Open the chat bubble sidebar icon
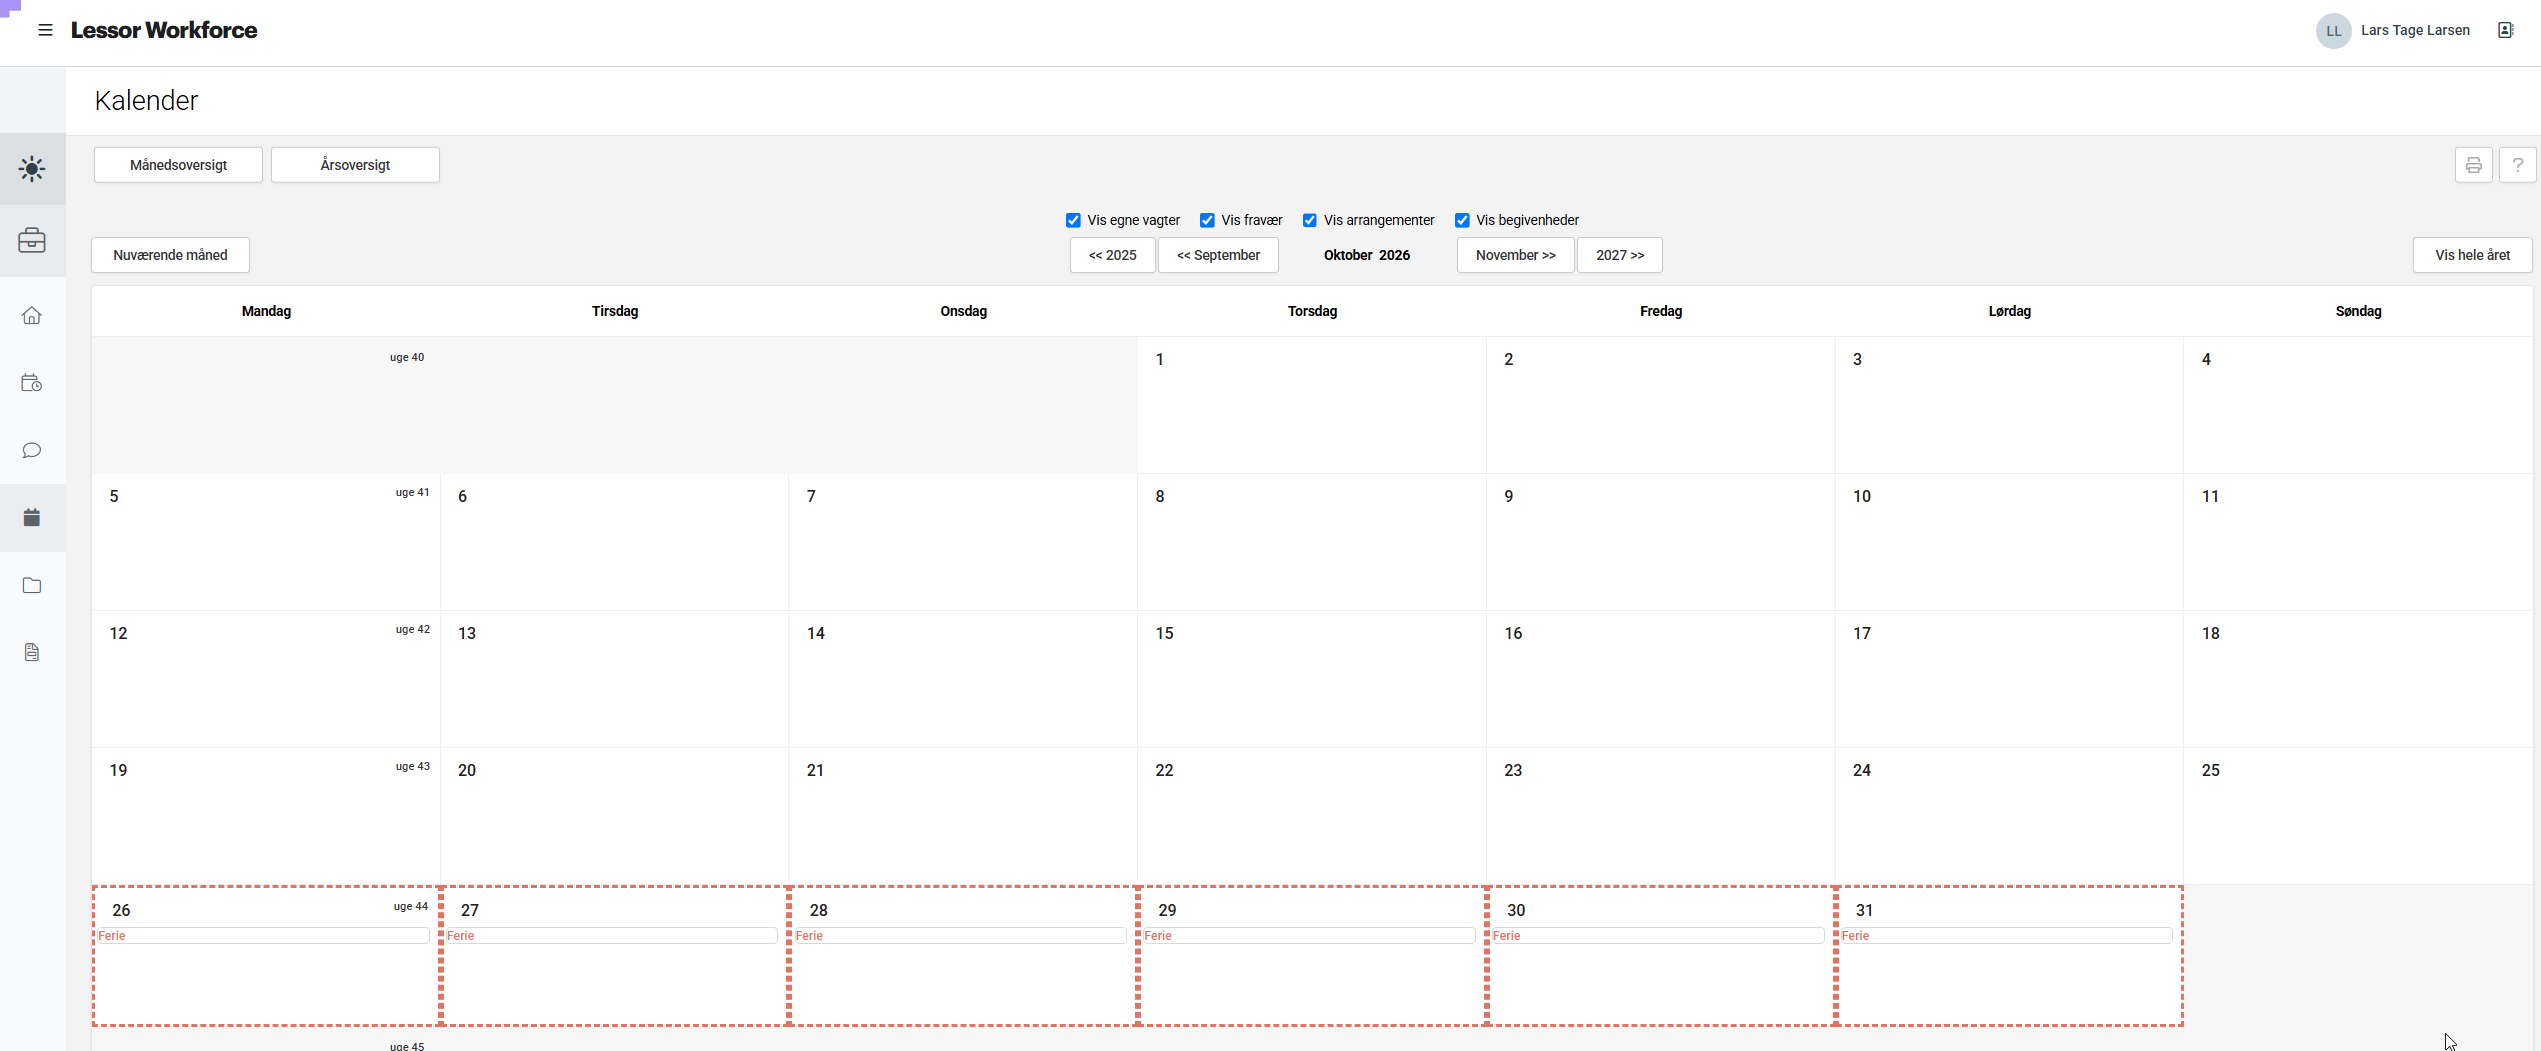The image size is (2541, 1051). coord(32,450)
